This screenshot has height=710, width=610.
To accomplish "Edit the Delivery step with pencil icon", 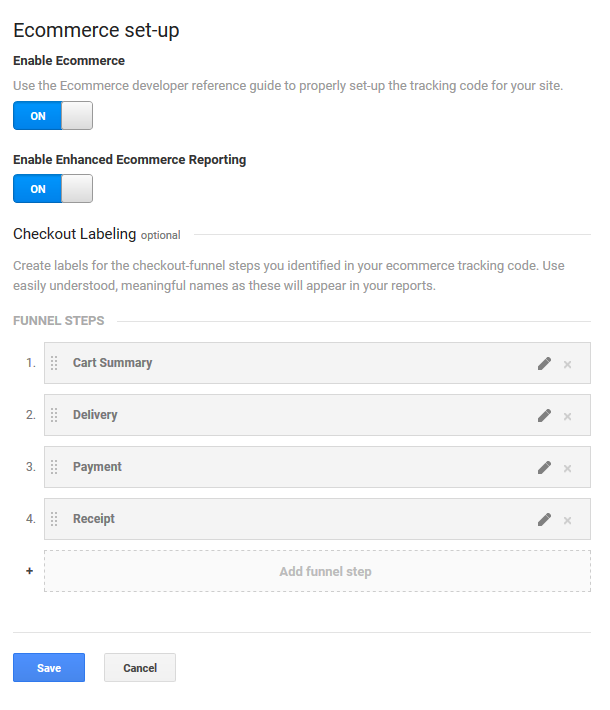I will [x=544, y=415].
